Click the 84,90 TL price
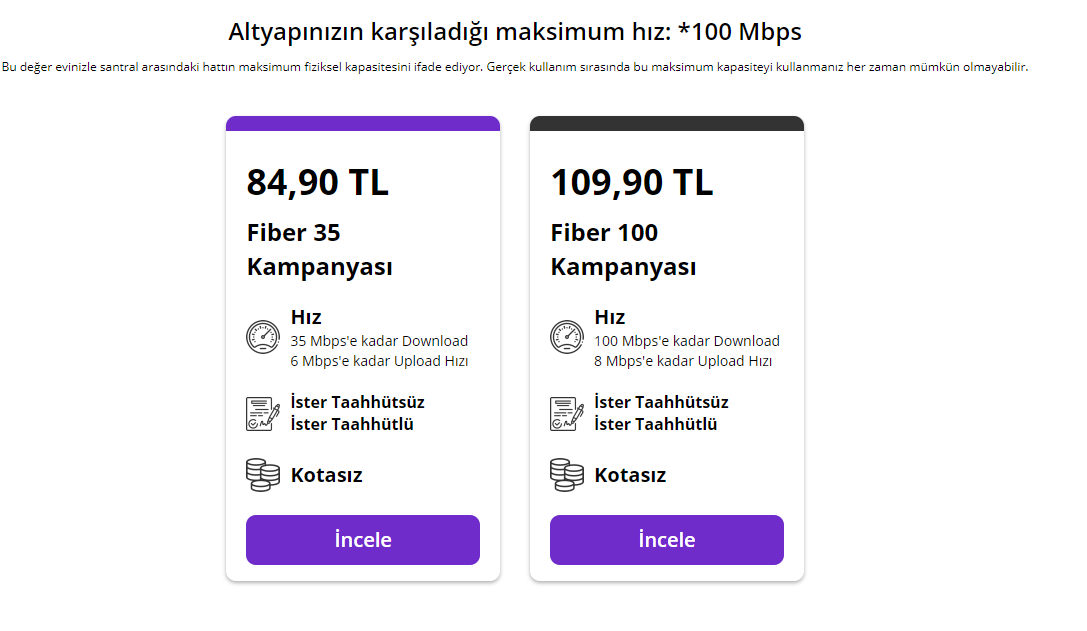Screen dimensions: 1087x631 [317, 183]
